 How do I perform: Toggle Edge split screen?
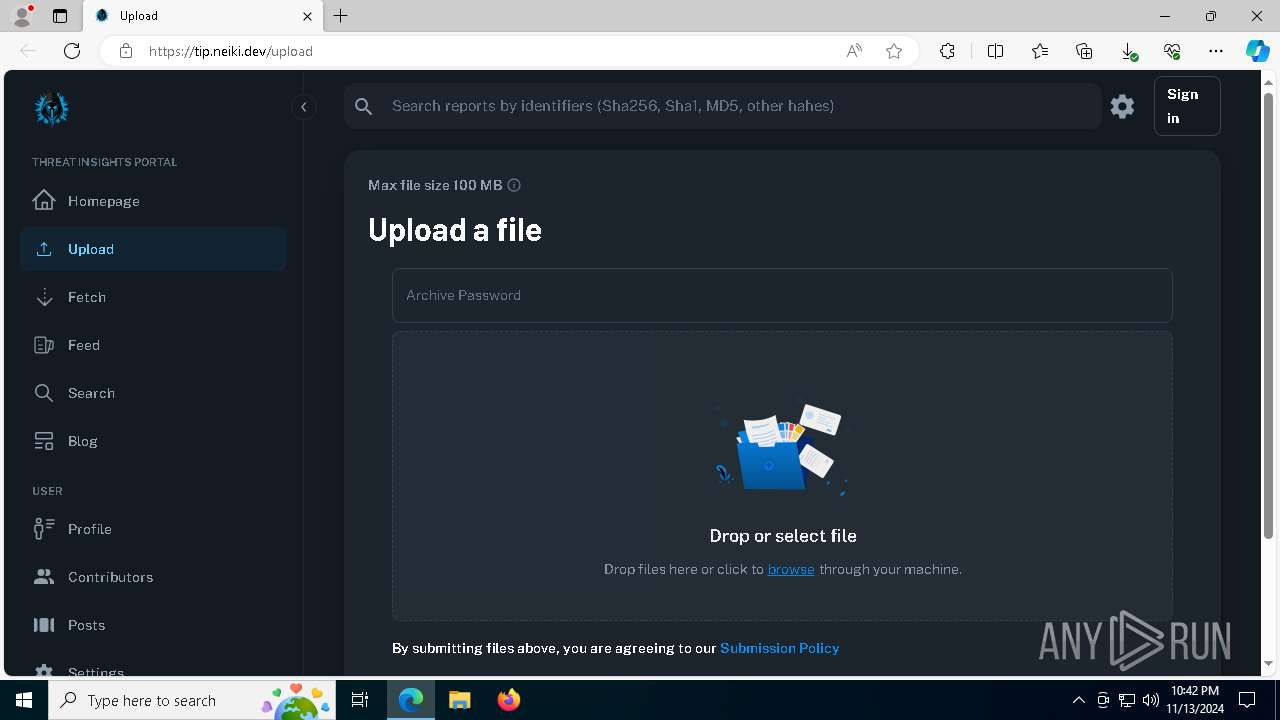995,51
